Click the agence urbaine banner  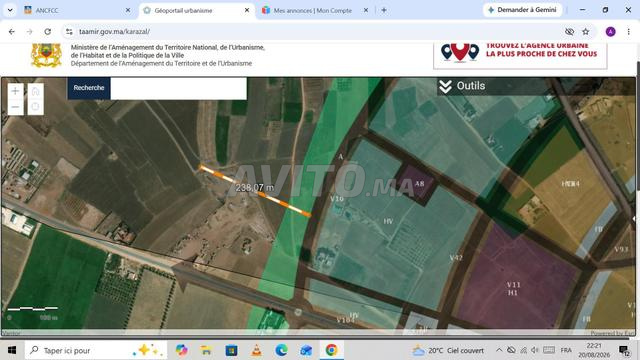[520, 55]
